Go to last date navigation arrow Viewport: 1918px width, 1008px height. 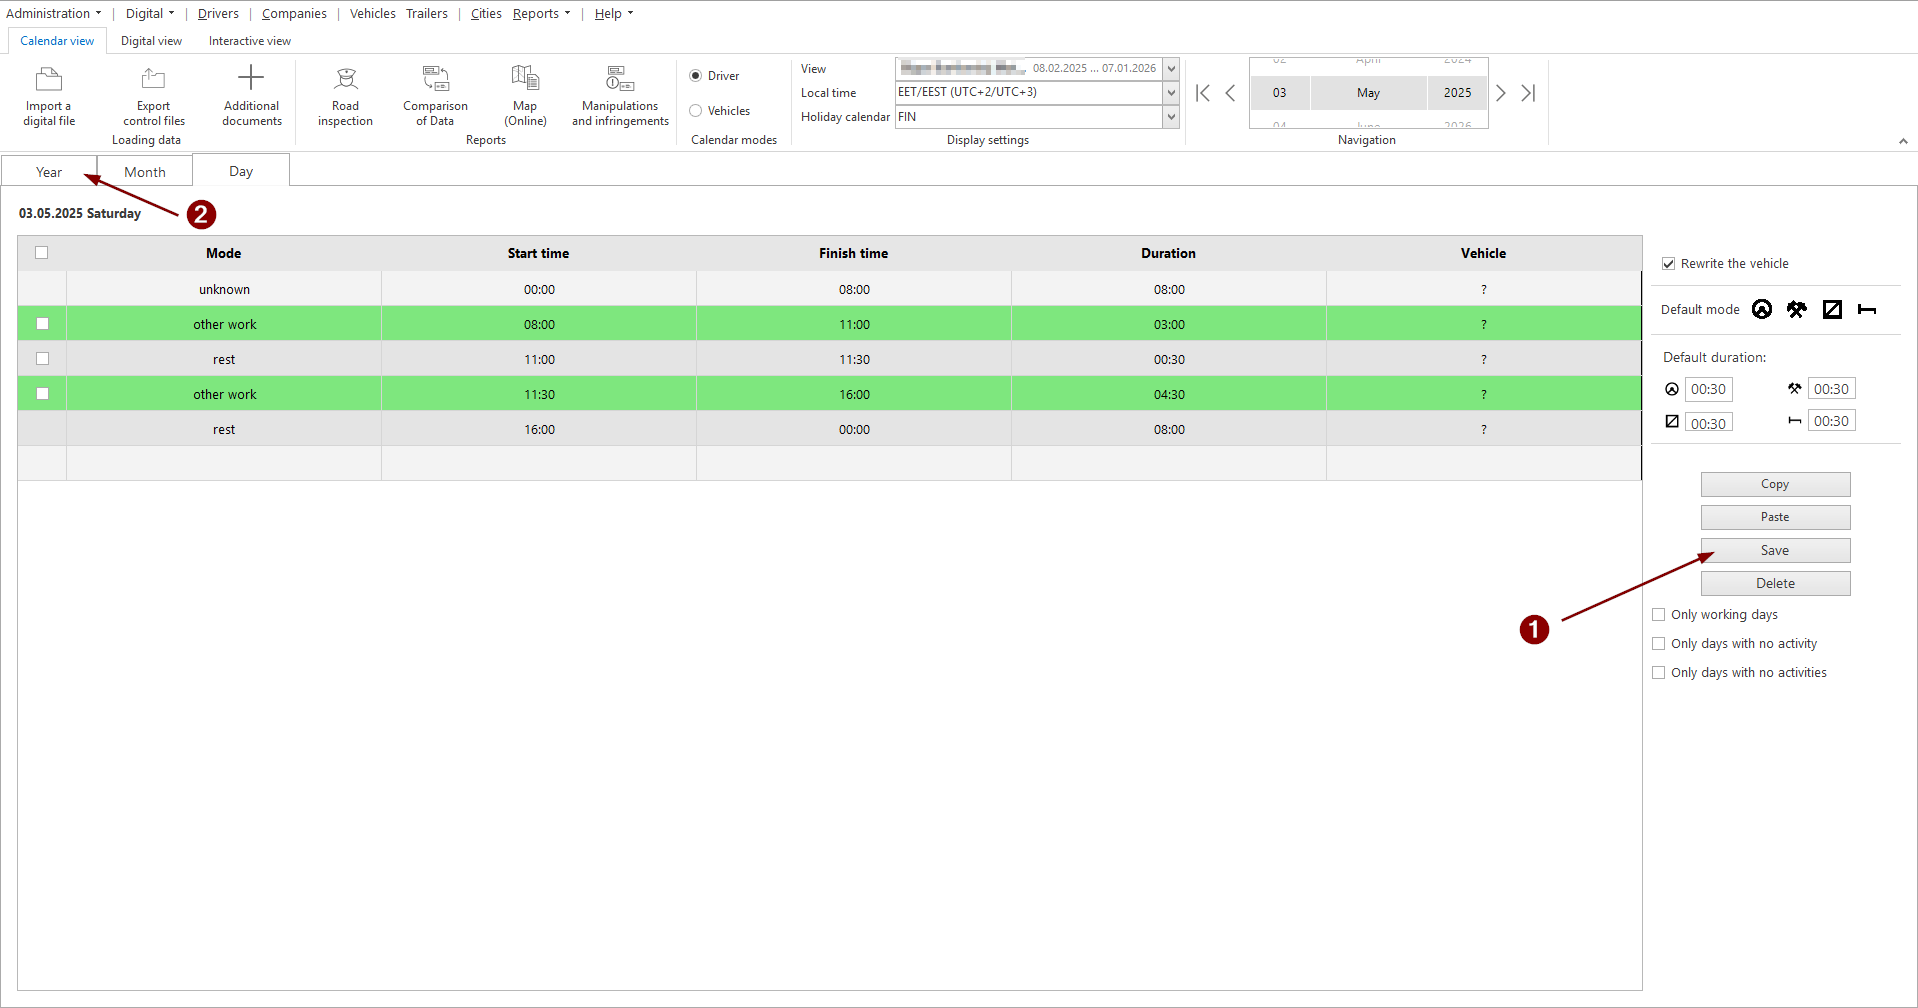(1528, 93)
